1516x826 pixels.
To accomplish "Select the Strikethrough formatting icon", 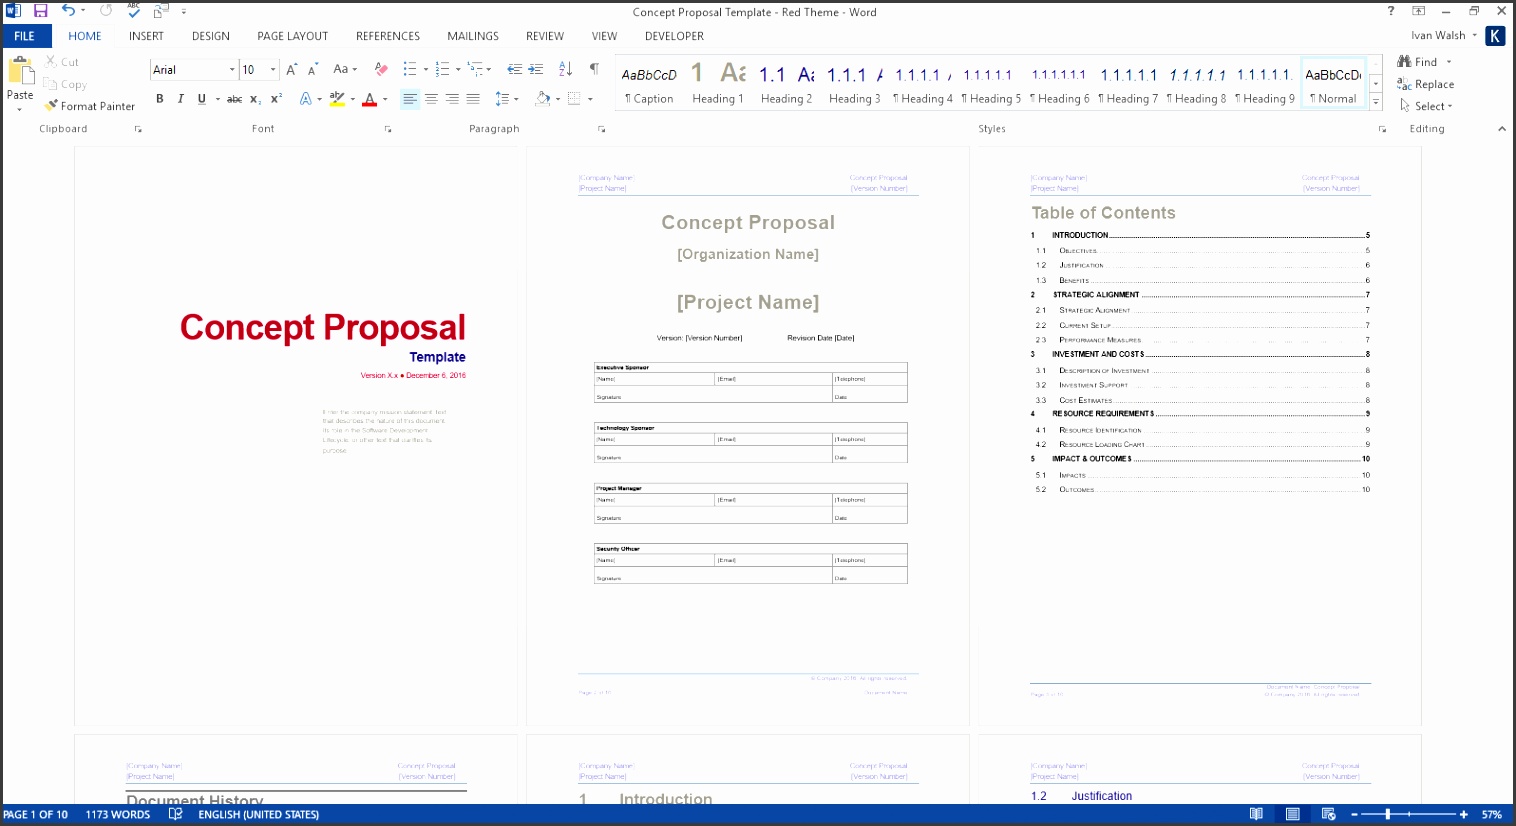I will coord(235,99).
